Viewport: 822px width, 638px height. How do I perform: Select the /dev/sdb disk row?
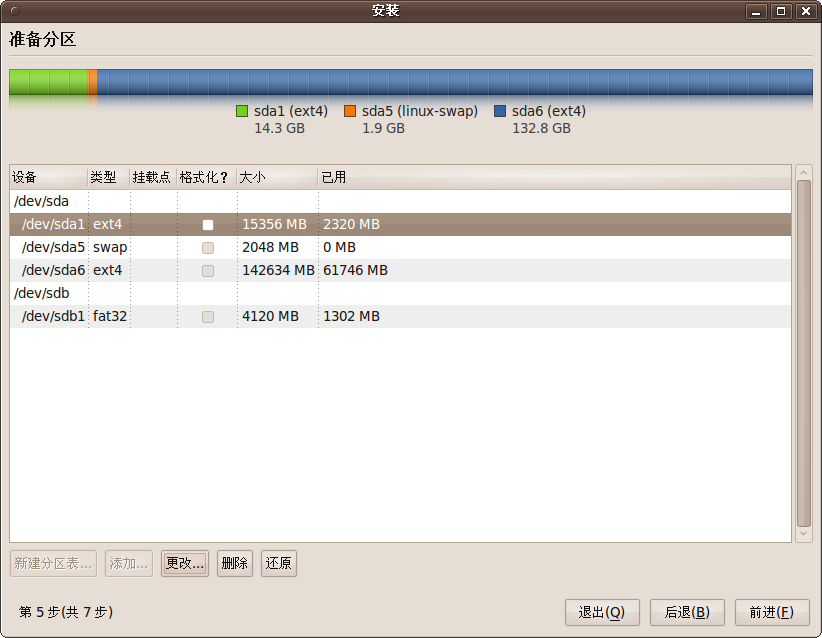401,294
